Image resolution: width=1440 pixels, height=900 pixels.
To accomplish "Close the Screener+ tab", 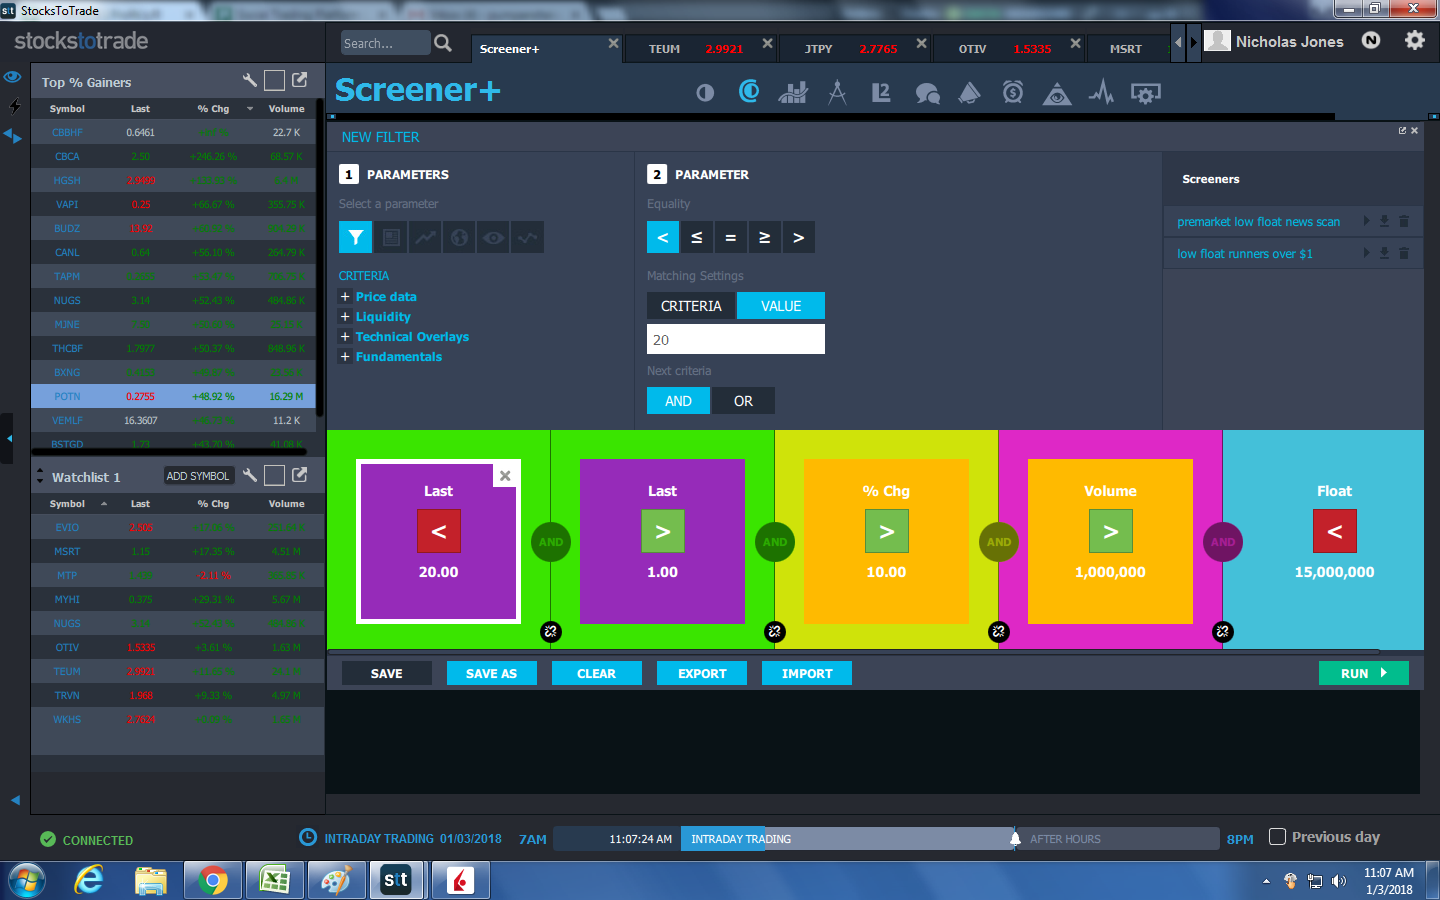I will click(x=614, y=44).
